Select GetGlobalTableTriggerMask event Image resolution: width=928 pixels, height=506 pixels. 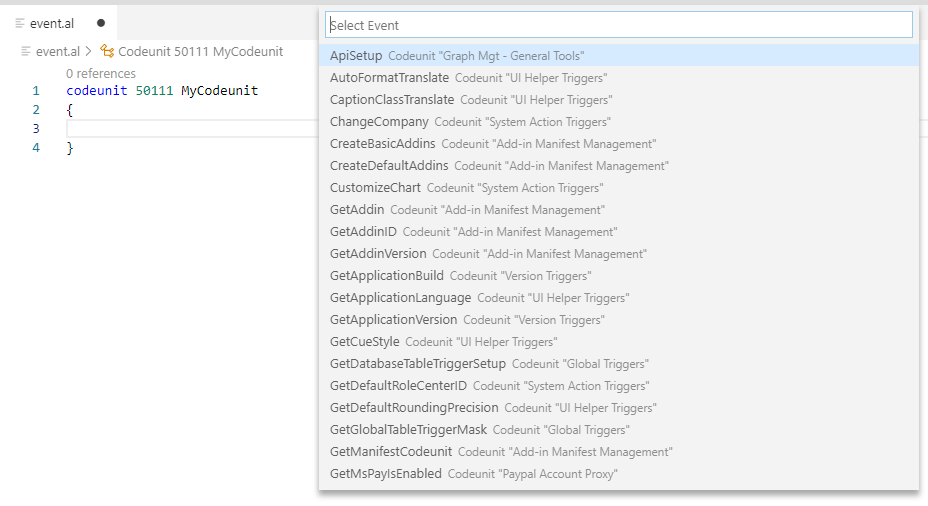(x=618, y=429)
